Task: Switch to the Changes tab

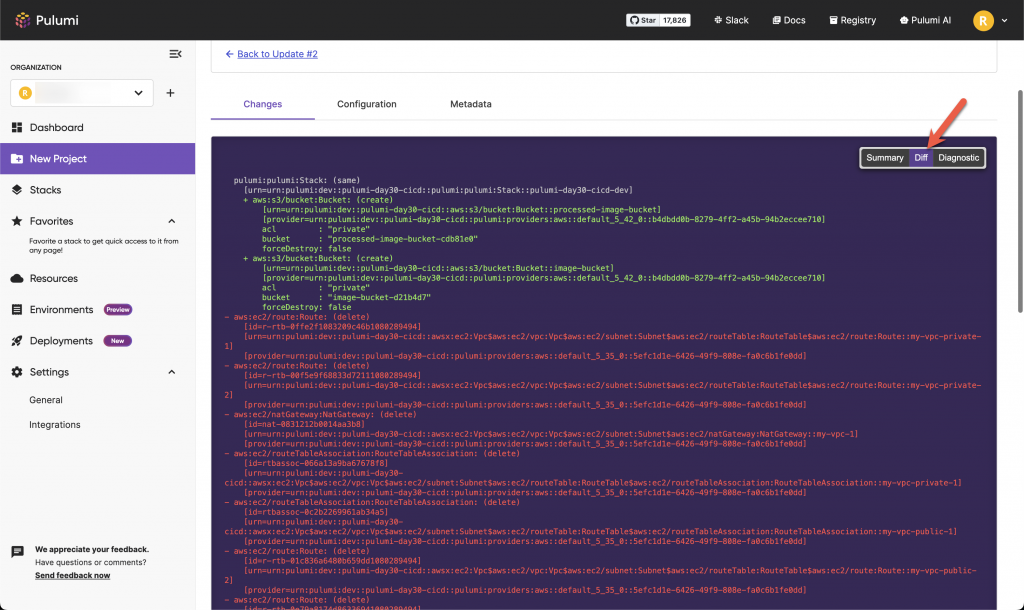Action: 263,104
